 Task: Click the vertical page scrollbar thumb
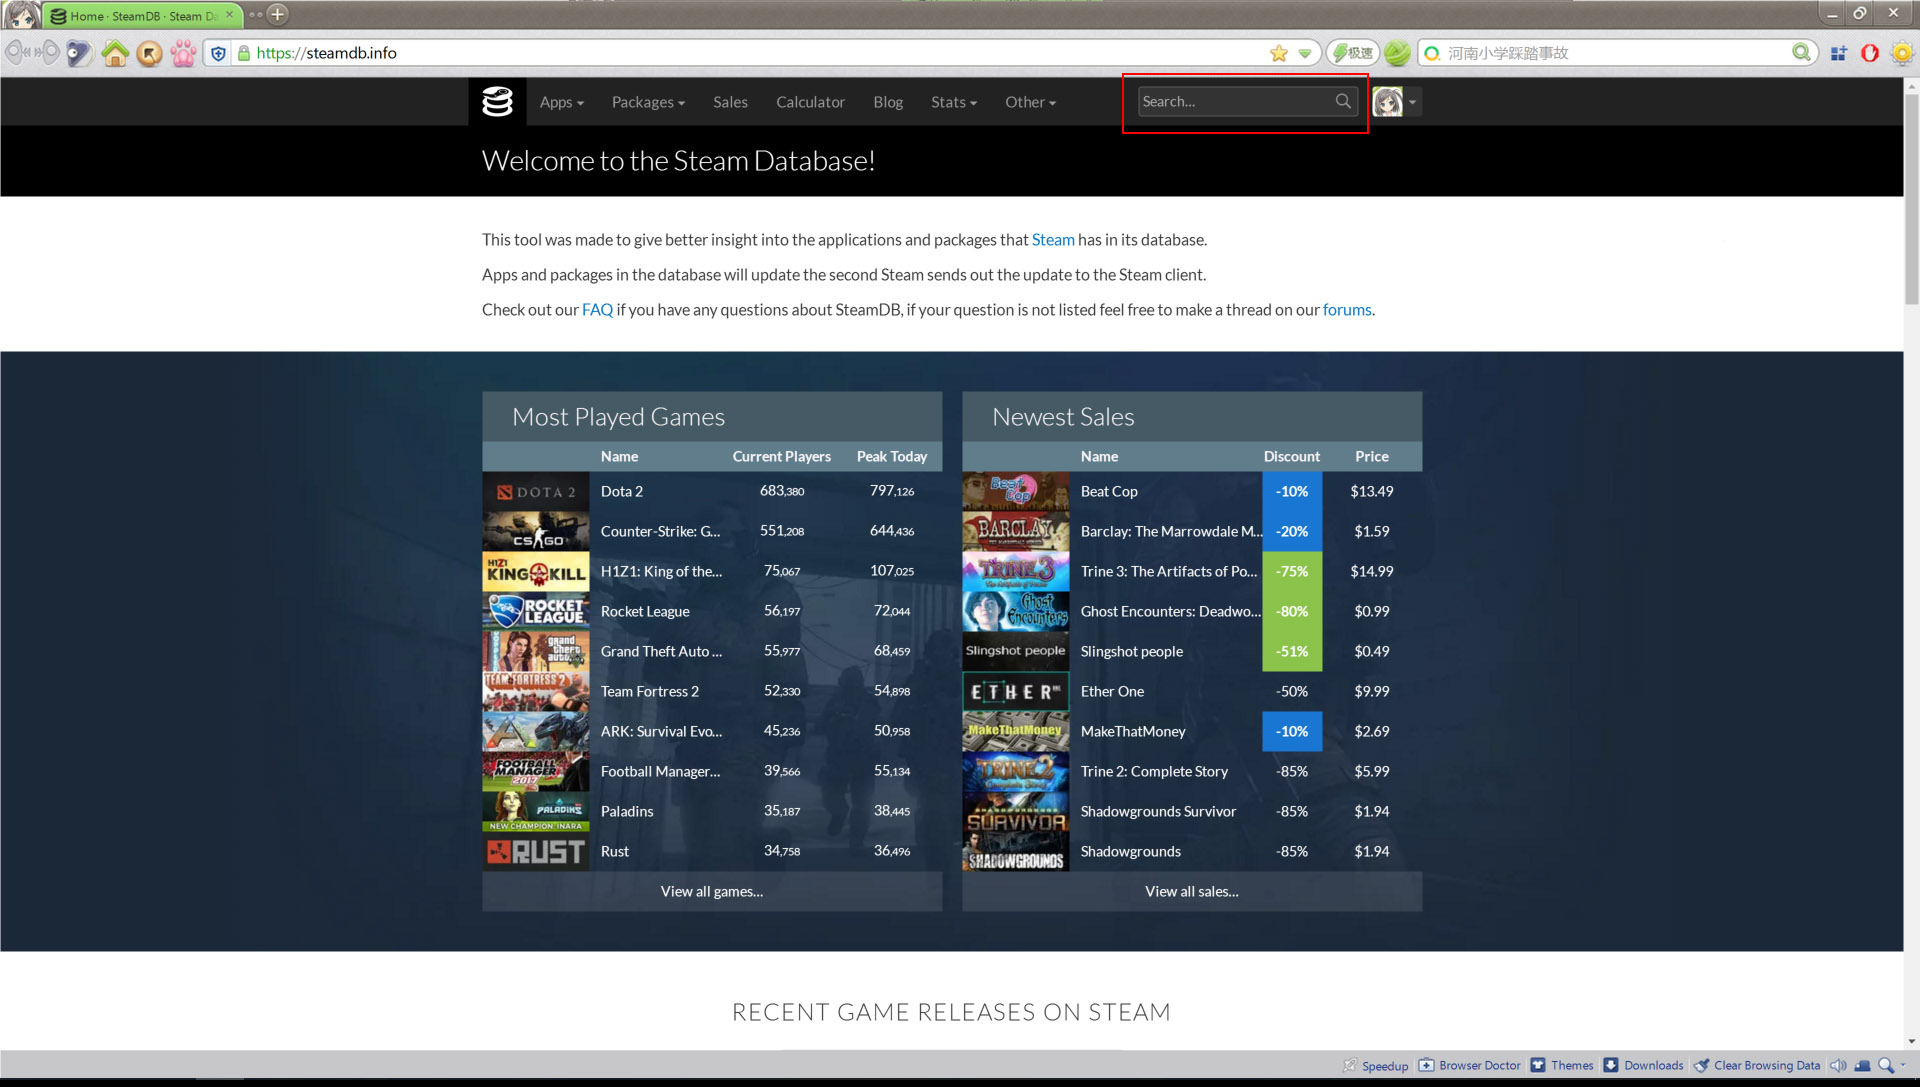click(x=1911, y=200)
